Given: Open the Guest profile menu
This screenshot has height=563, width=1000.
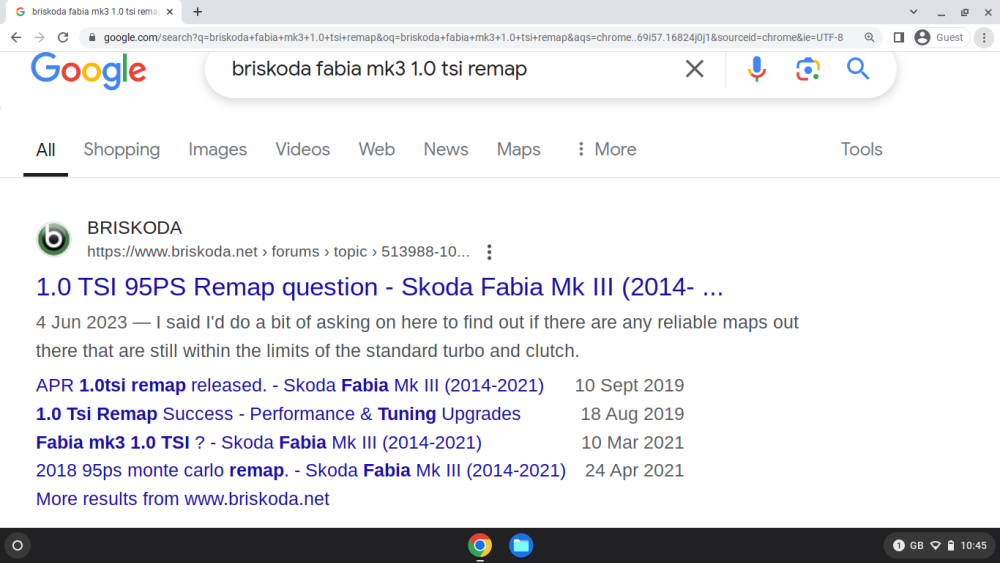Looking at the screenshot, I should 940,38.
